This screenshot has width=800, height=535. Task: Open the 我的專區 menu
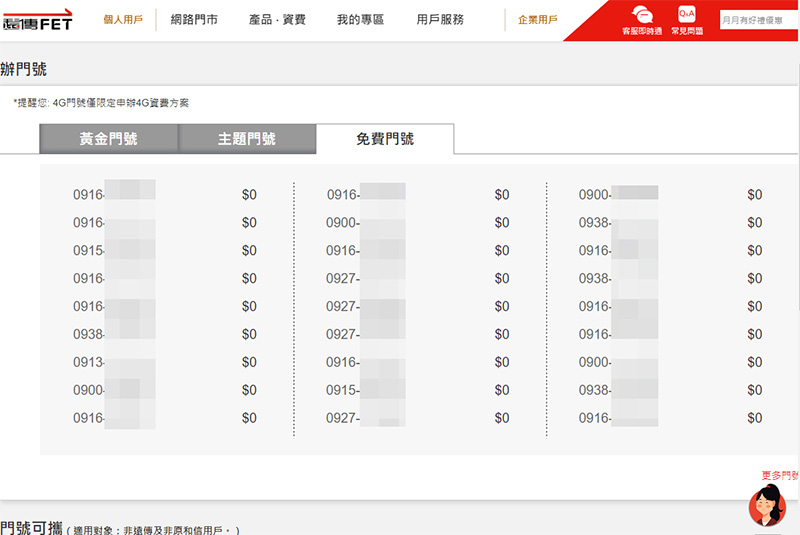click(x=360, y=20)
